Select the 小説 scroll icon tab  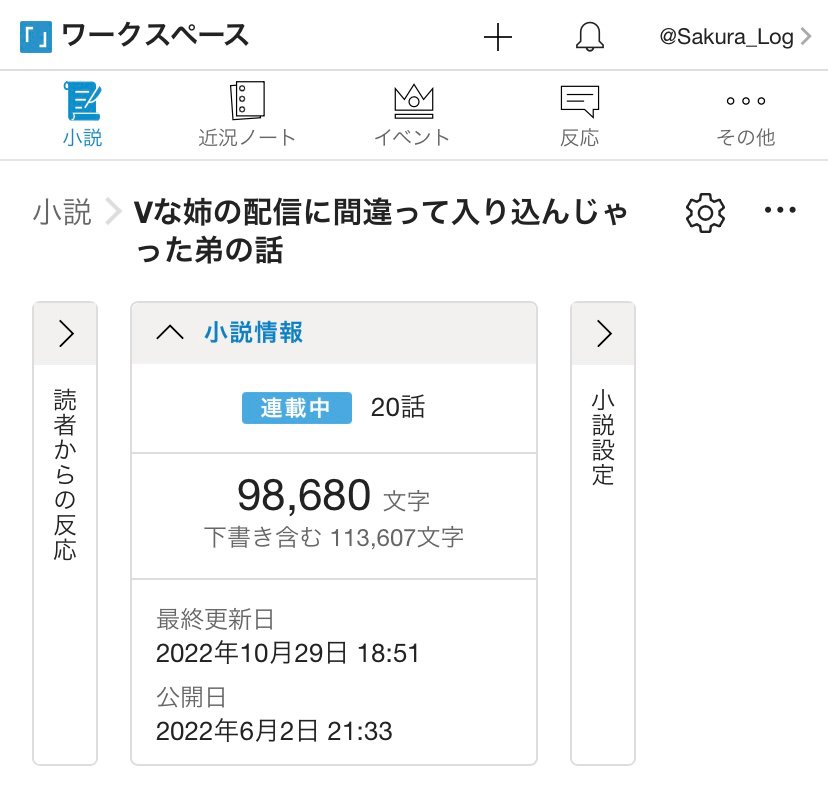click(82, 115)
